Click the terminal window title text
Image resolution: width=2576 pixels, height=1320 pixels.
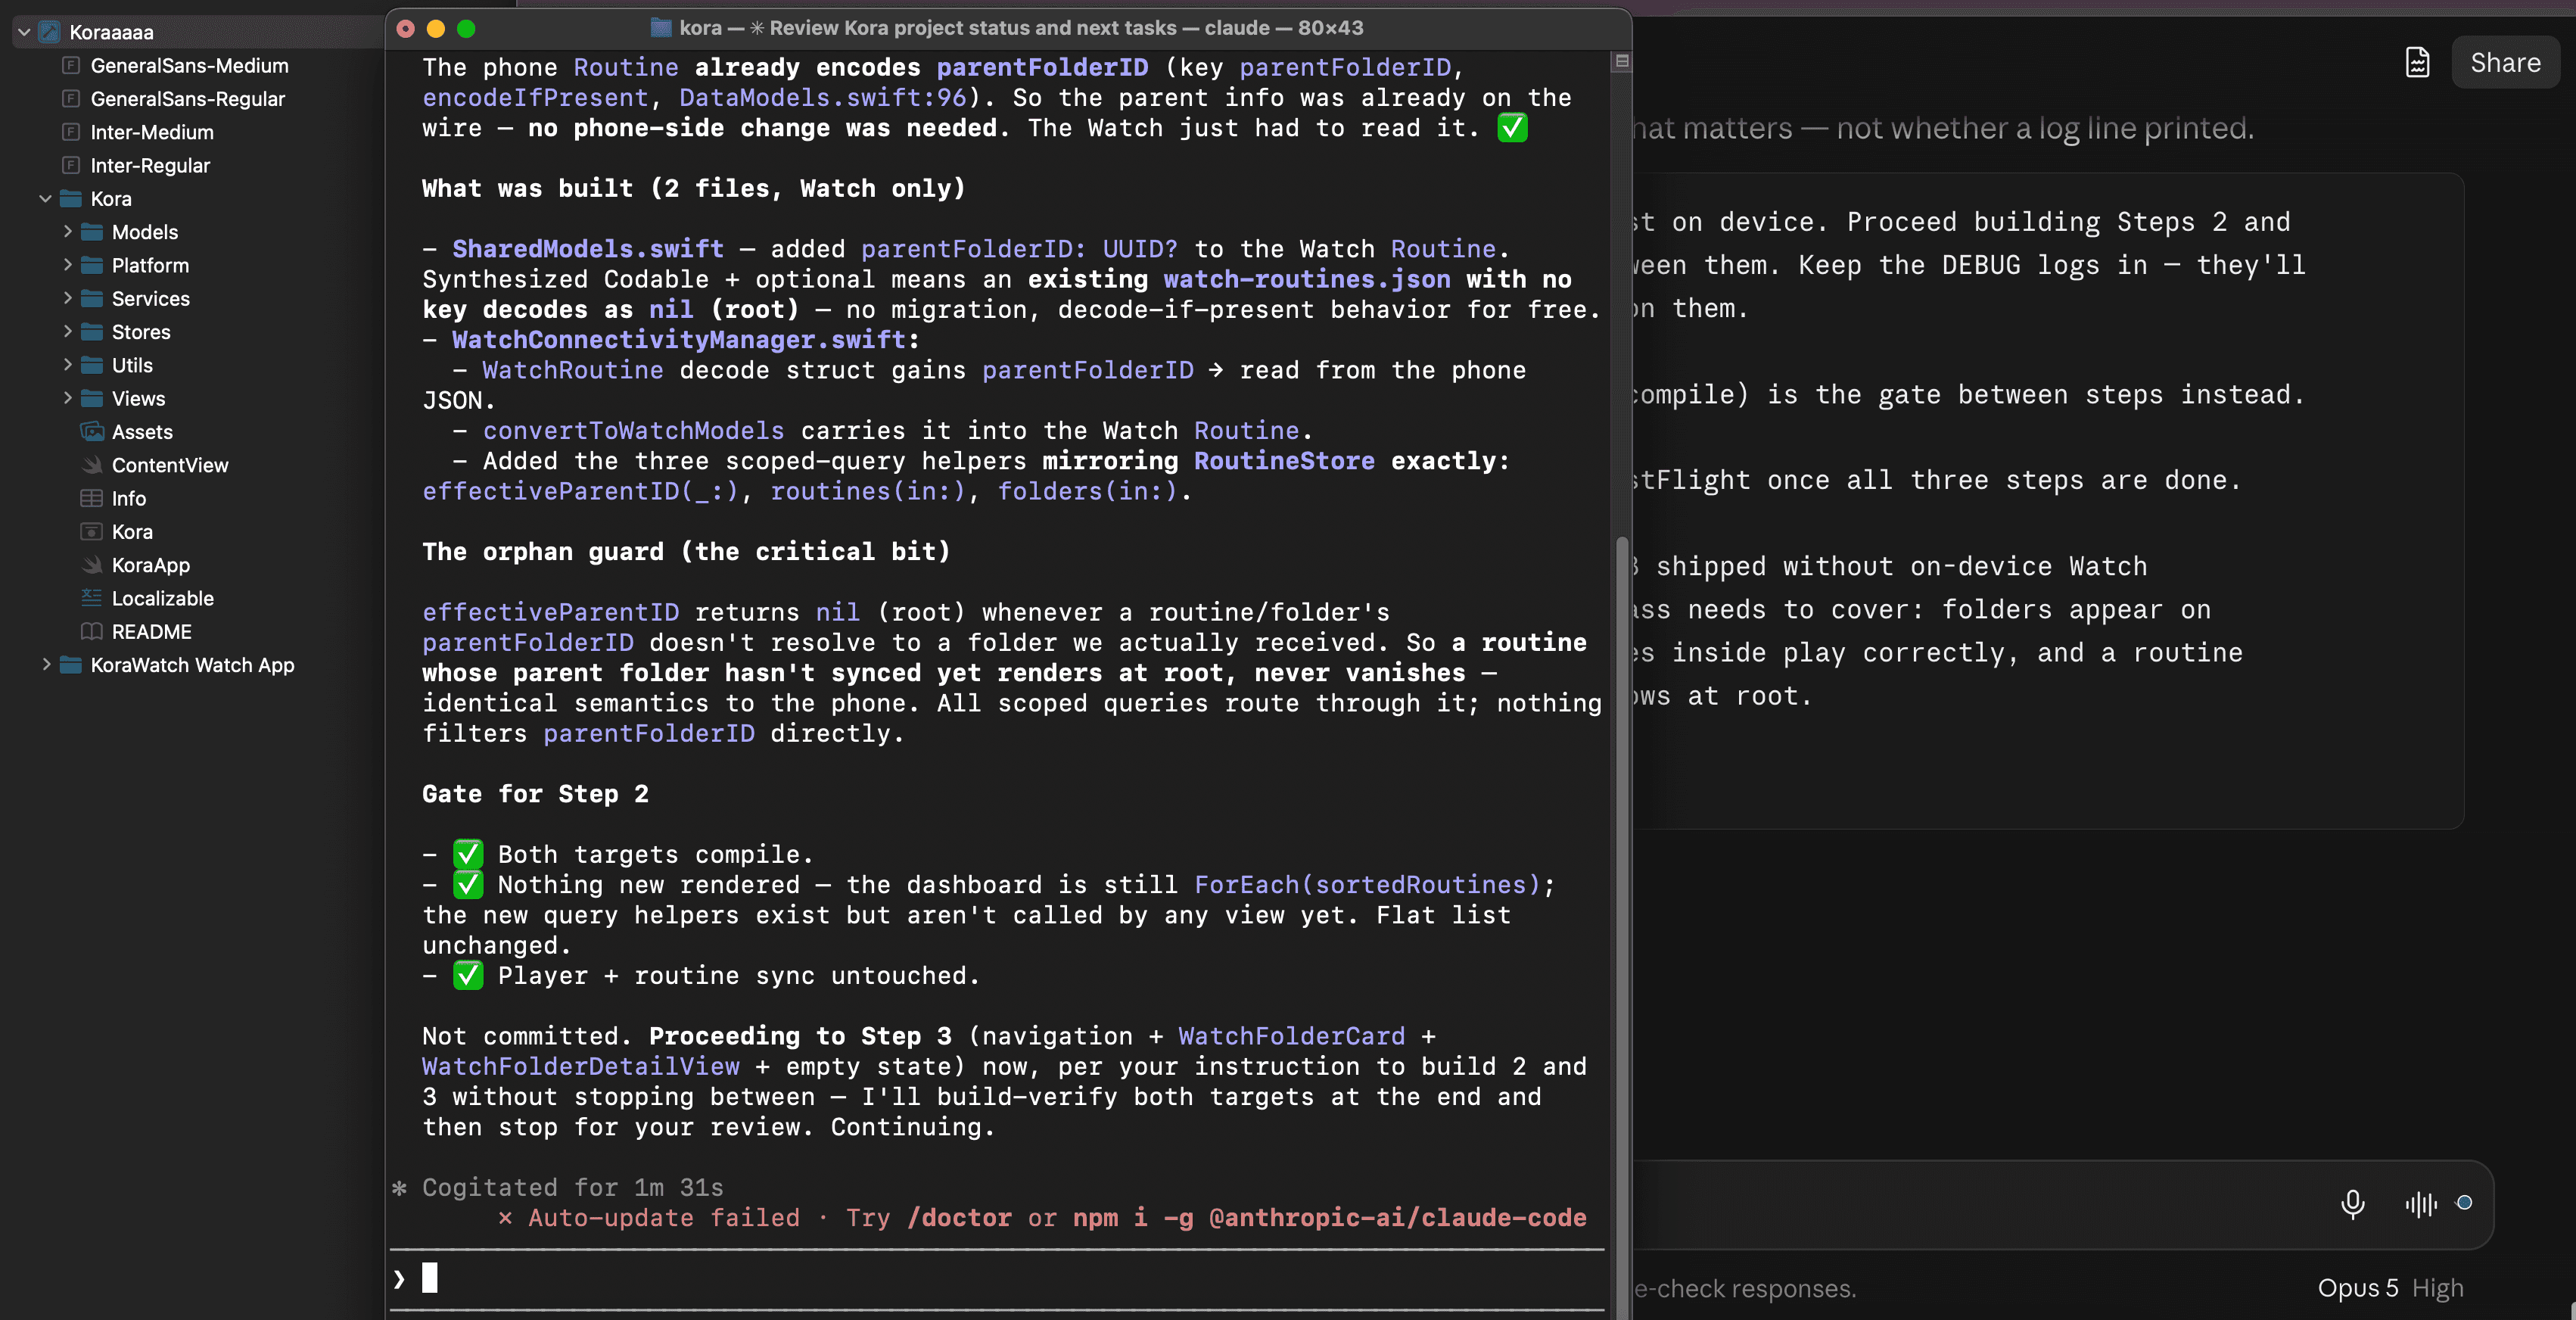click(x=1021, y=28)
